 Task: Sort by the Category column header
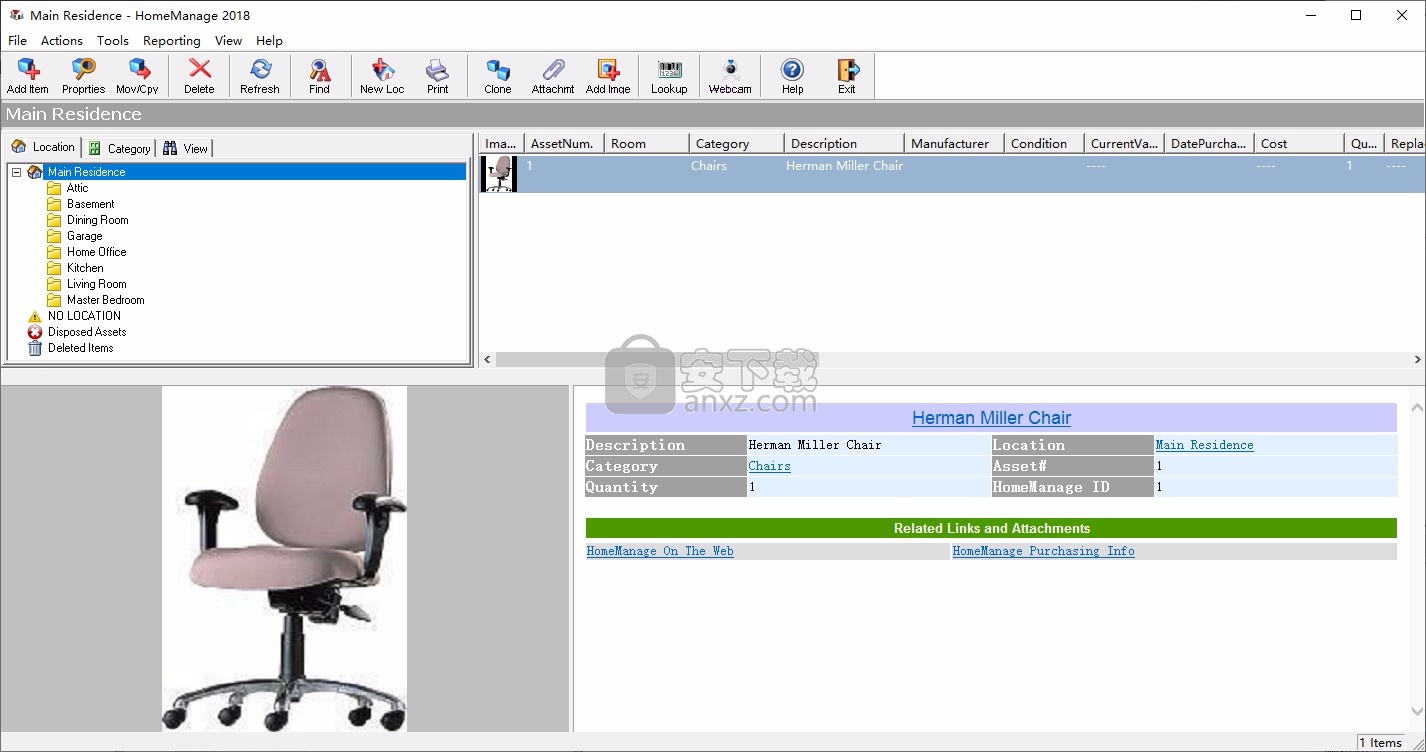(x=737, y=144)
